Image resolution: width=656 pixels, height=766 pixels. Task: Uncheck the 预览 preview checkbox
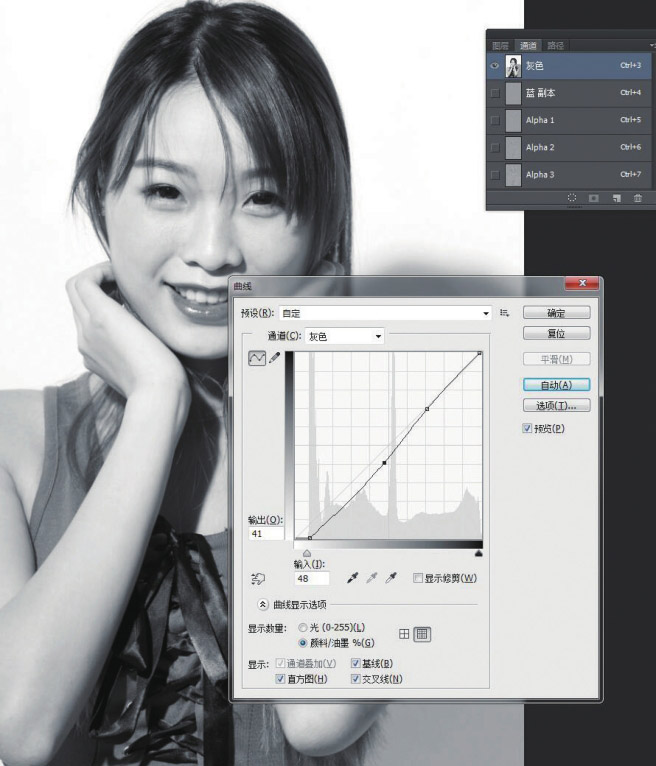click(527, 429)
